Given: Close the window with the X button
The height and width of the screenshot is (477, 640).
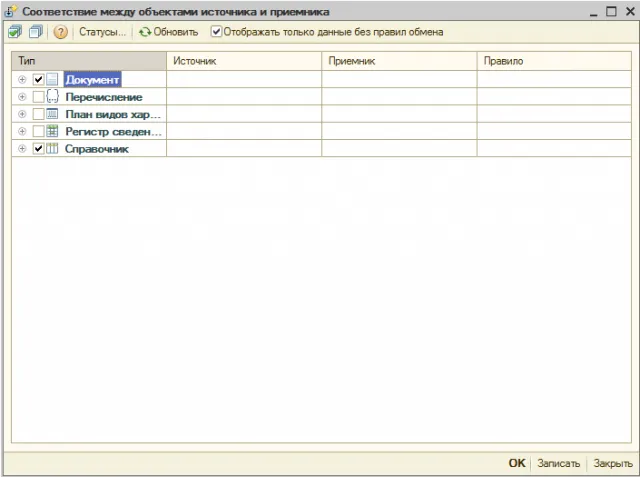Looking at the screenshot, I should pyautogui.click(x=630, y=11).
